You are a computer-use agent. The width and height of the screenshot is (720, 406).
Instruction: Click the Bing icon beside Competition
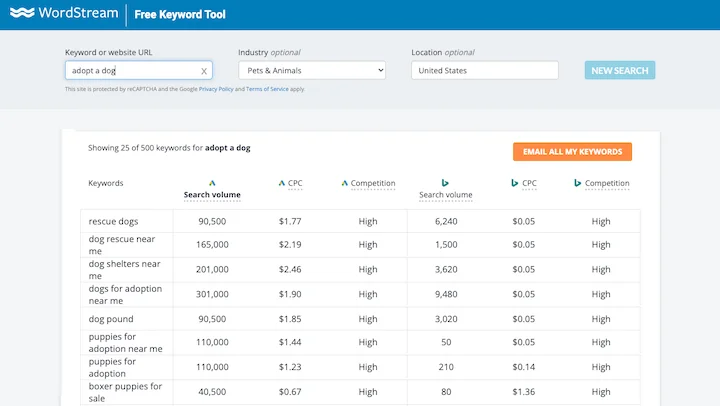click(578, 183)
